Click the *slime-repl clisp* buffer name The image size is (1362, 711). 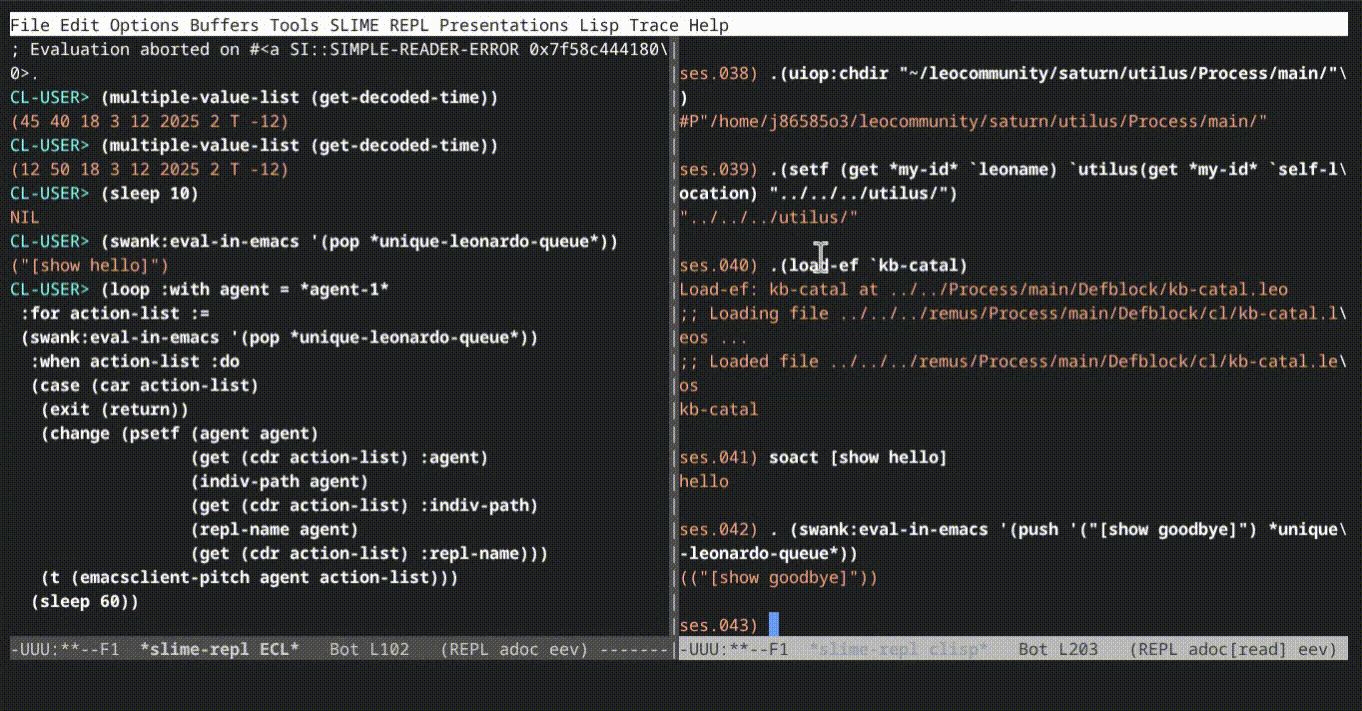pyautogui.click(x=898, y=649)
